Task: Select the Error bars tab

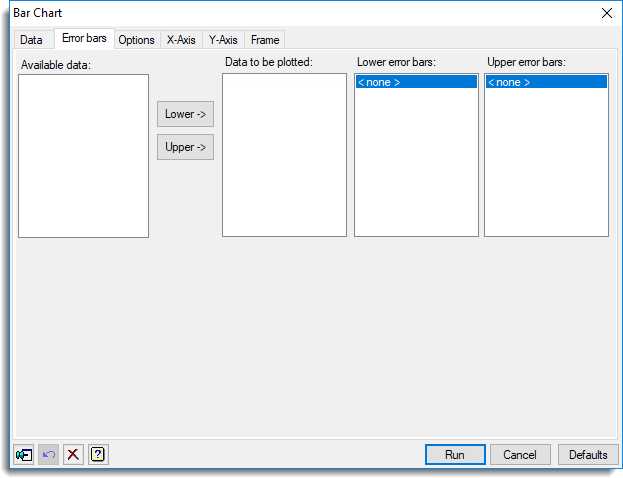Action: pos(84,39)
